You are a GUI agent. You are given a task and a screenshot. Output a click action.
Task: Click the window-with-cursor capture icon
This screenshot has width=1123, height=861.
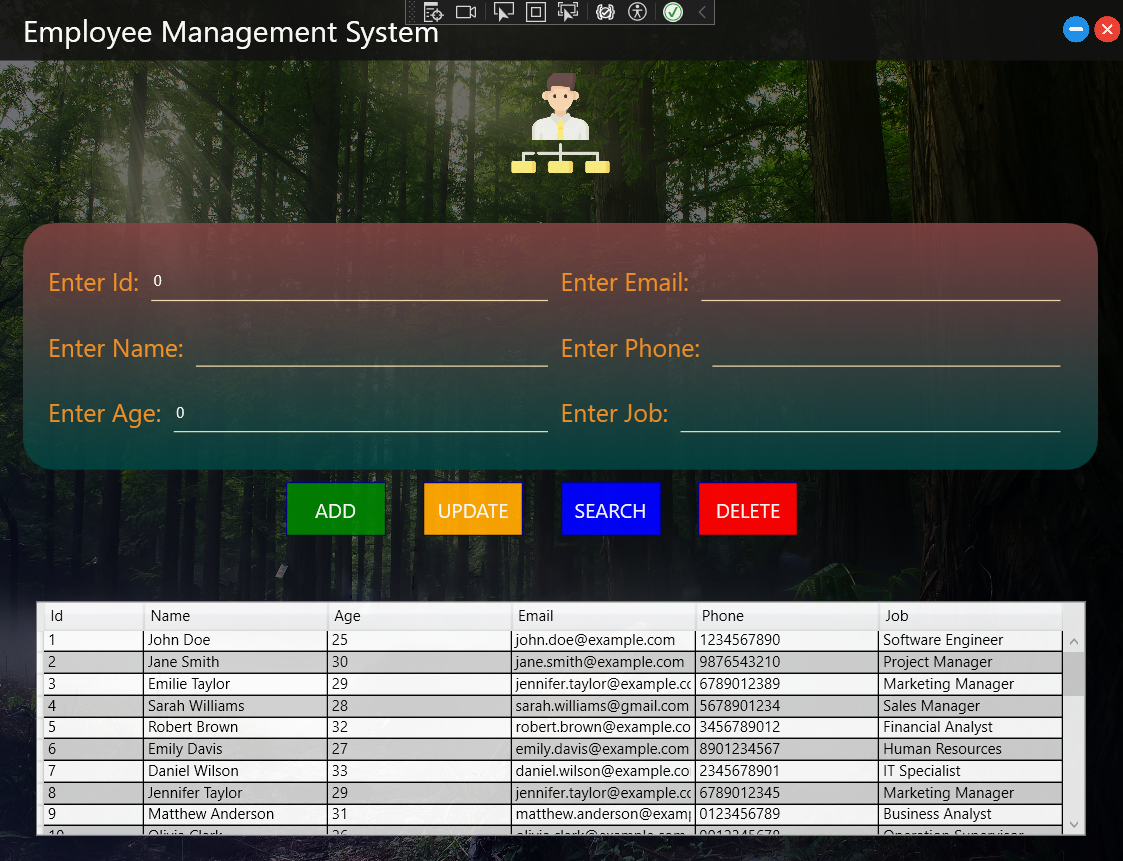[569, 11]
